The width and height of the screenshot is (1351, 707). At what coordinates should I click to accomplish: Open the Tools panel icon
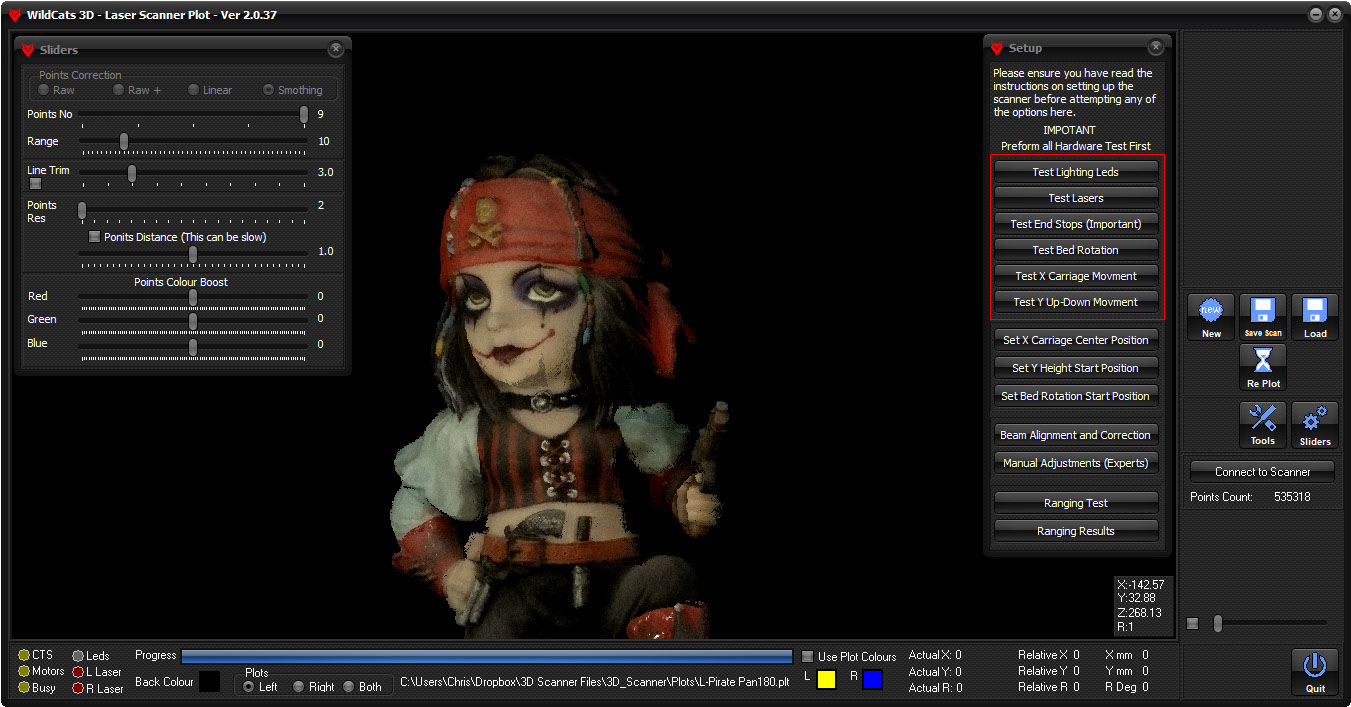coord(1263,425)
